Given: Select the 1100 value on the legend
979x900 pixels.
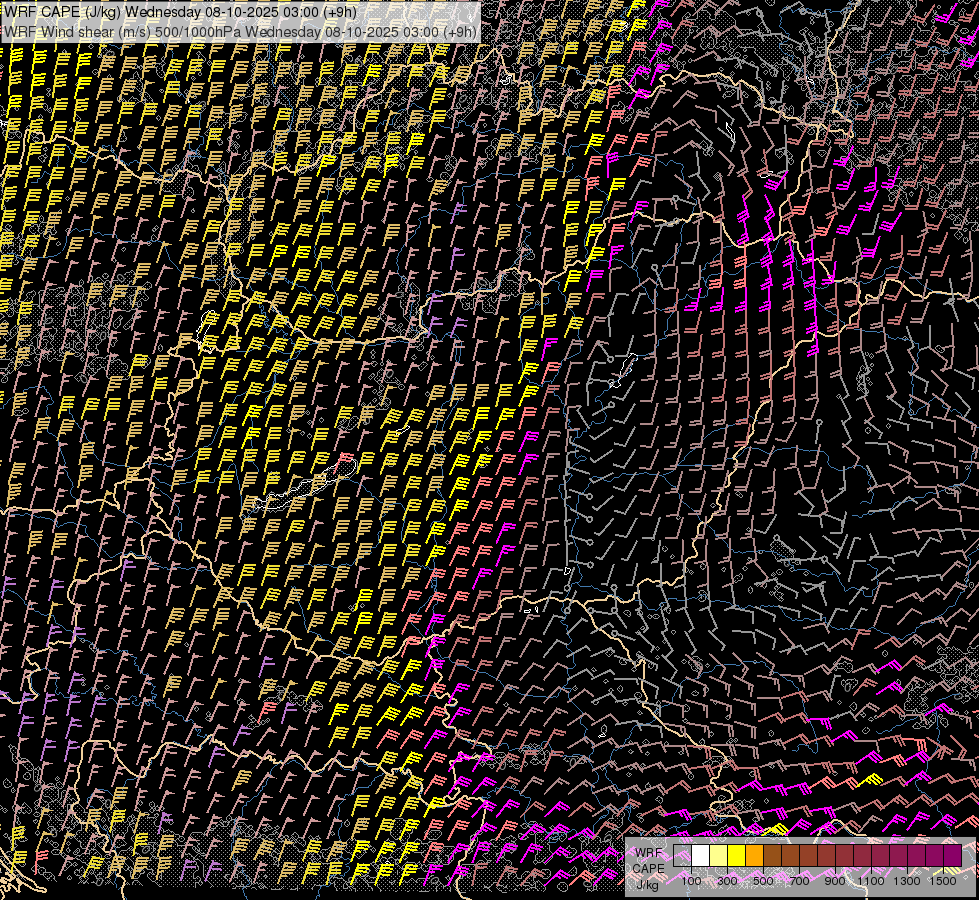Looking at the screenshot, I should point(871,881).
